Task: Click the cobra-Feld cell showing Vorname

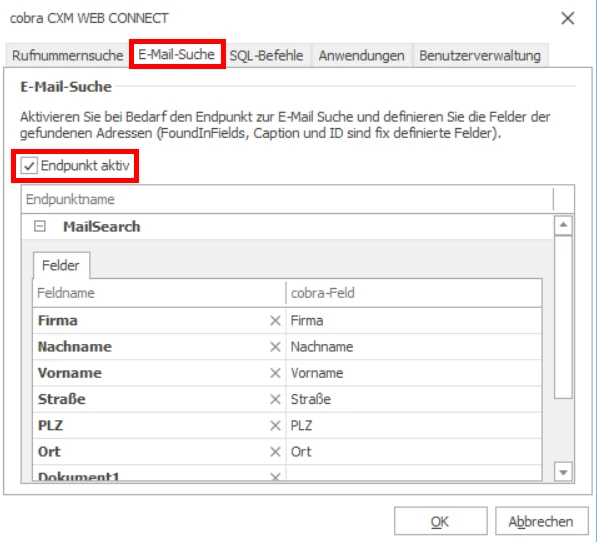Action: click(x=414, y=373)
